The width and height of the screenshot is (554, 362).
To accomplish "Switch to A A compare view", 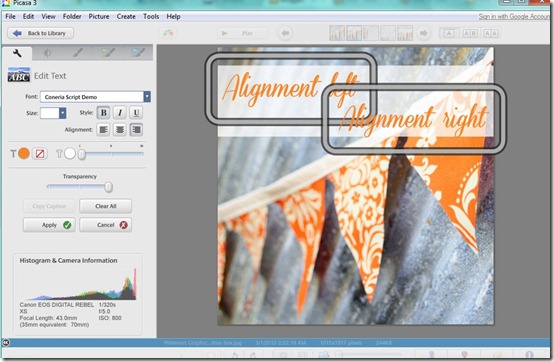I will [490, 33].
